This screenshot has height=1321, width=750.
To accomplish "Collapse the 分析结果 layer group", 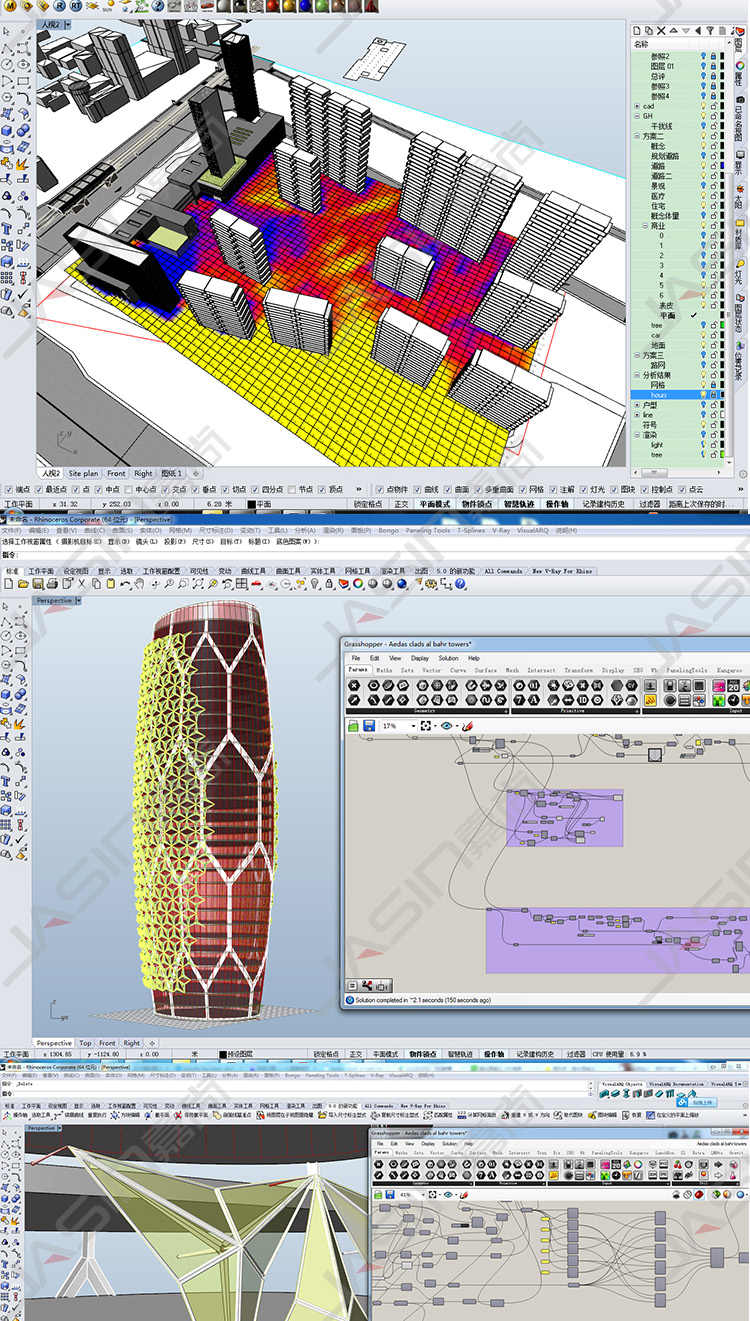I will pyautogui.click(x=637, y=375).
